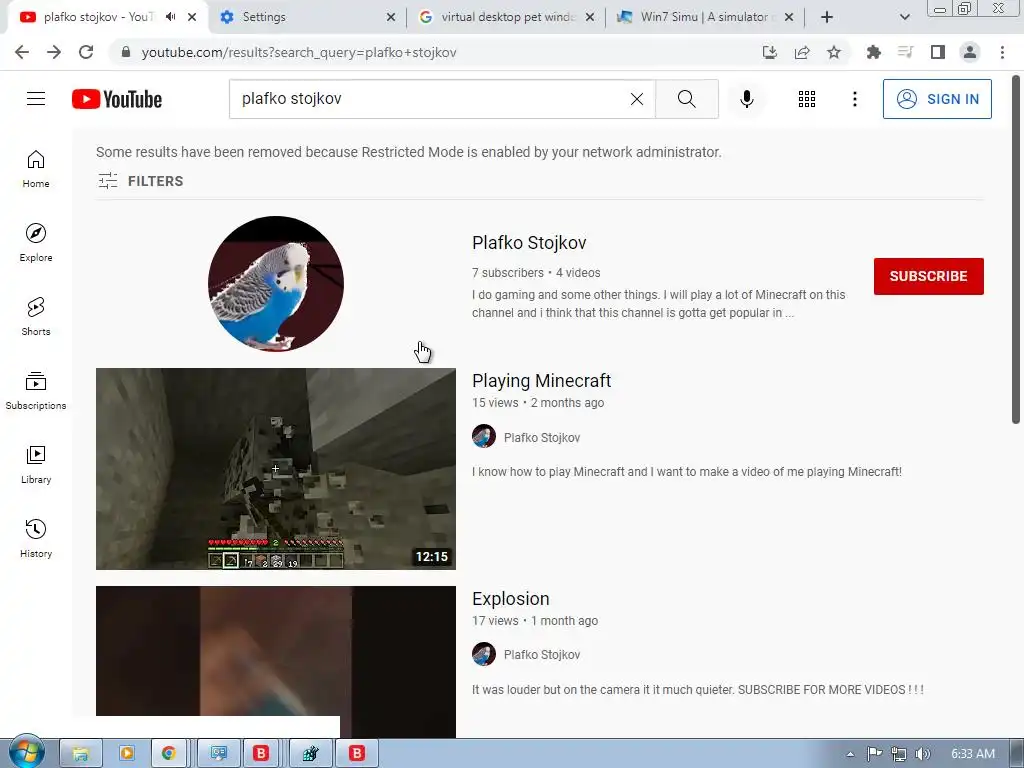Switch to the virtual desktop pet tab
The image size is (1024, 768).
506,17
